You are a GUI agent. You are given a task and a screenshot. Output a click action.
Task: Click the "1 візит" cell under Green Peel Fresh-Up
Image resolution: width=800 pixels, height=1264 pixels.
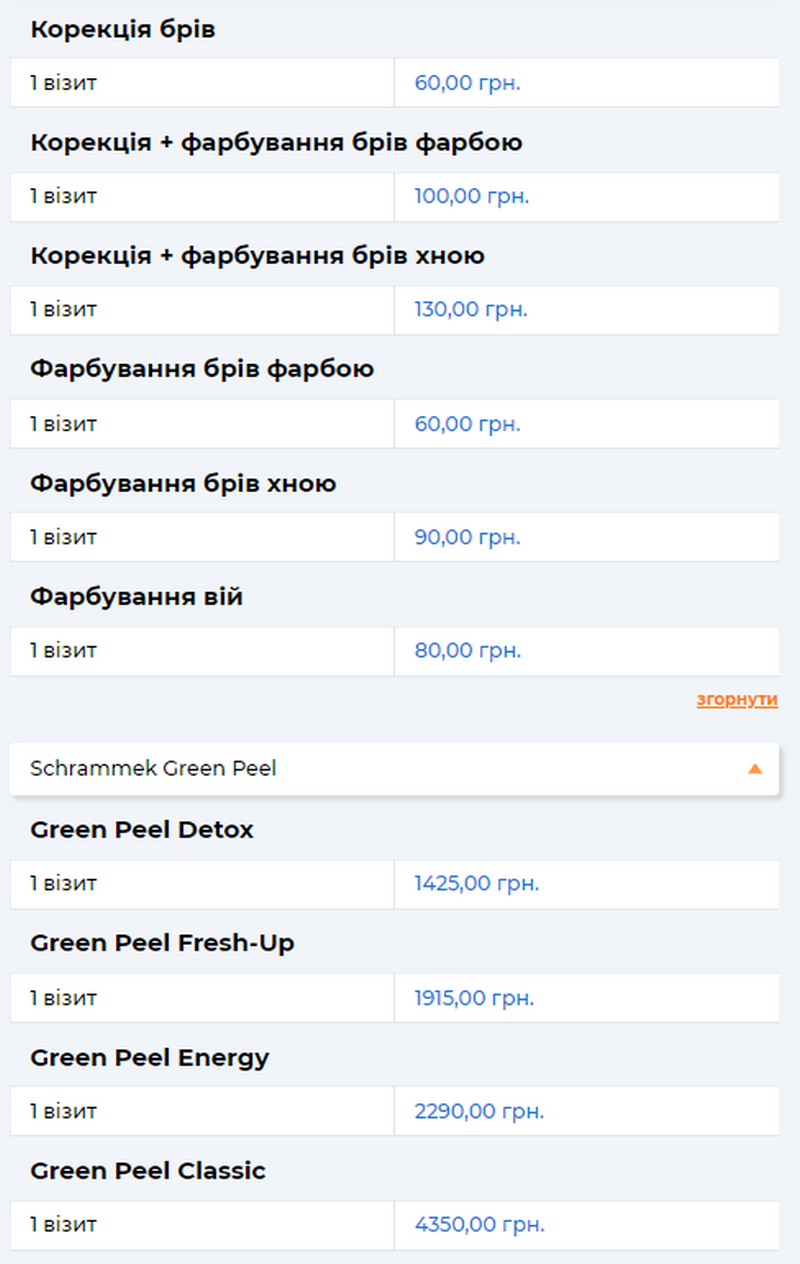point(63,998)
